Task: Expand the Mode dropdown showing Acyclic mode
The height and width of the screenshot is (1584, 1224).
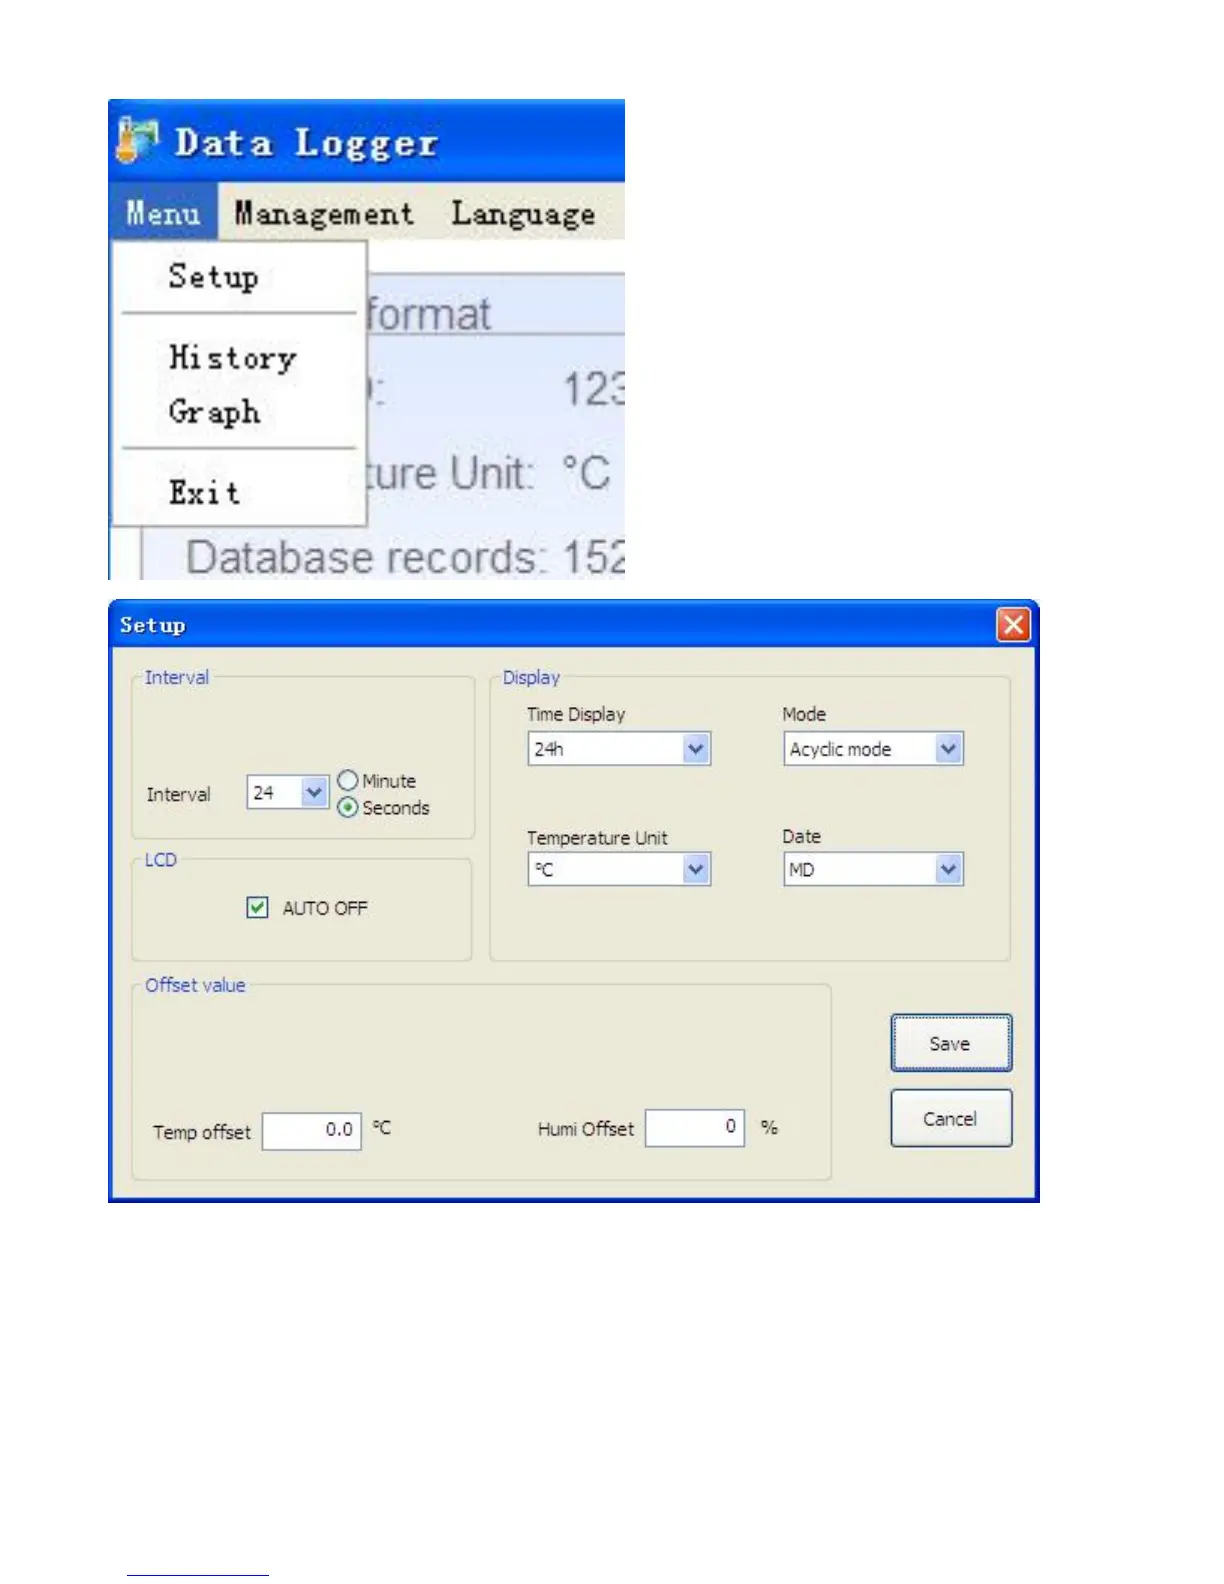Action: (949, 749)
